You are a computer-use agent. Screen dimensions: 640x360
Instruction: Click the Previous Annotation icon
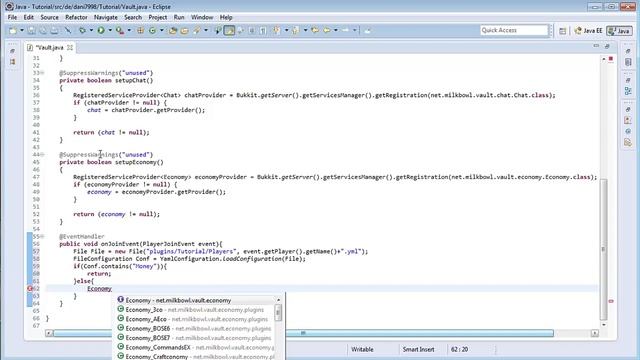(x=296, y=31)
